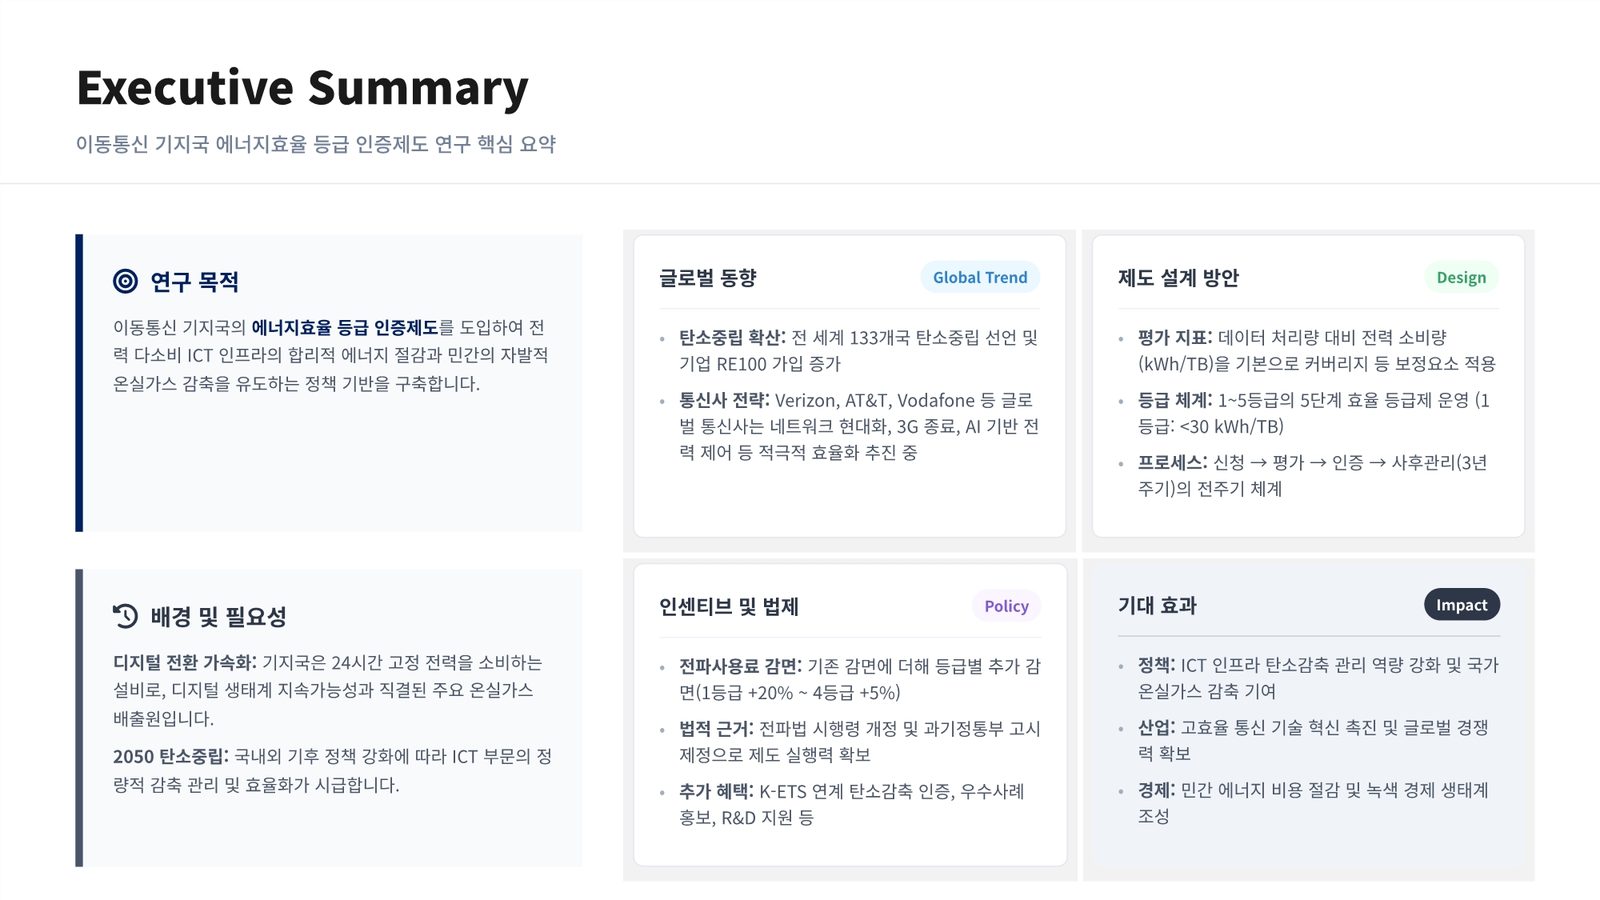
Task: Select the 통신사 전략 bullet item
Action: [859, 426]
